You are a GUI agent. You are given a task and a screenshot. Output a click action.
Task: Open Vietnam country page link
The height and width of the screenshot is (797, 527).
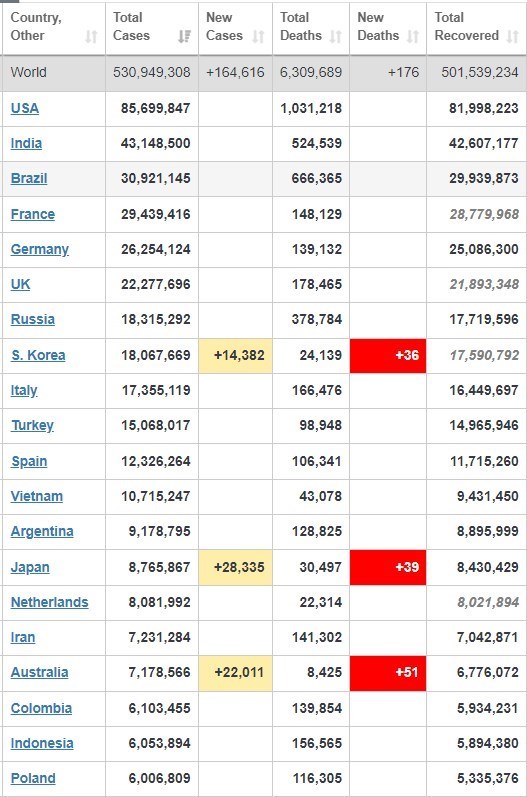(37, 497)
